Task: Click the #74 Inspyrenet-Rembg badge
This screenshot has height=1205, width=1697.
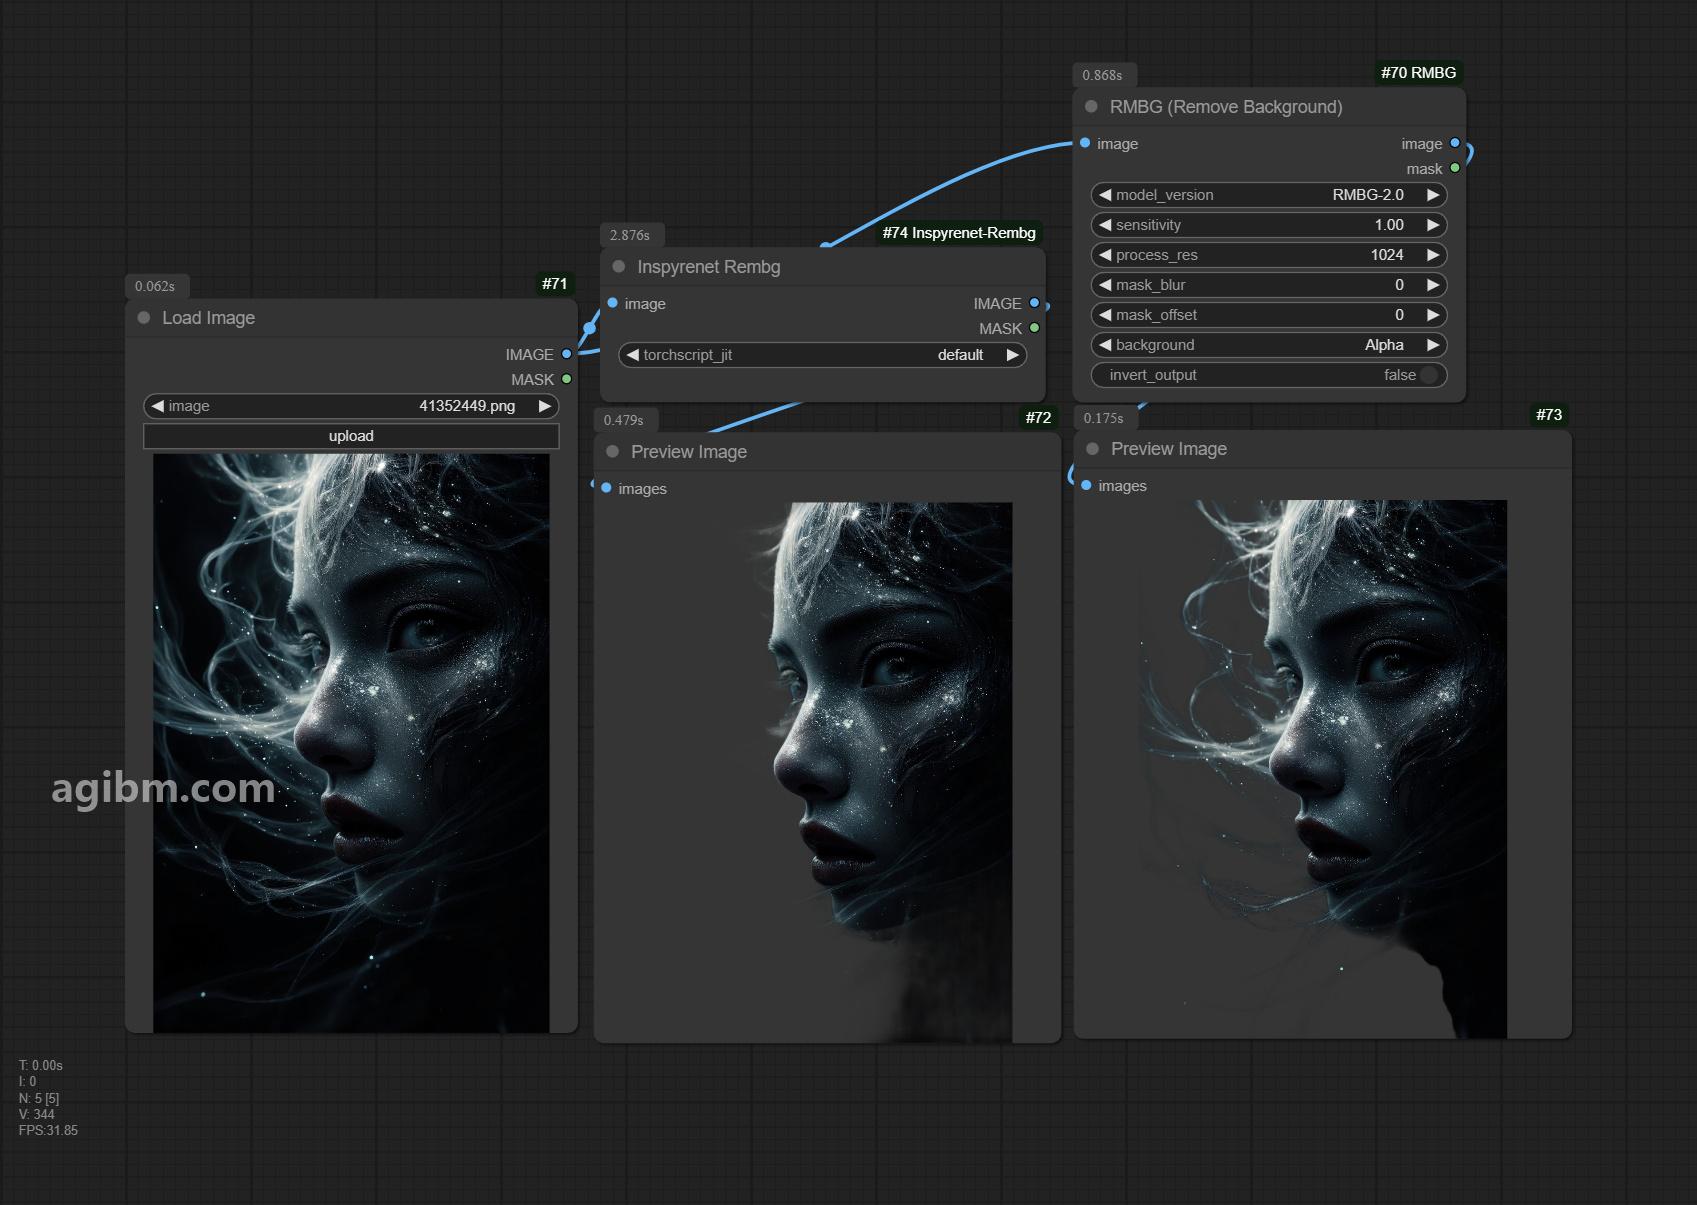Action: pos(959,233)
